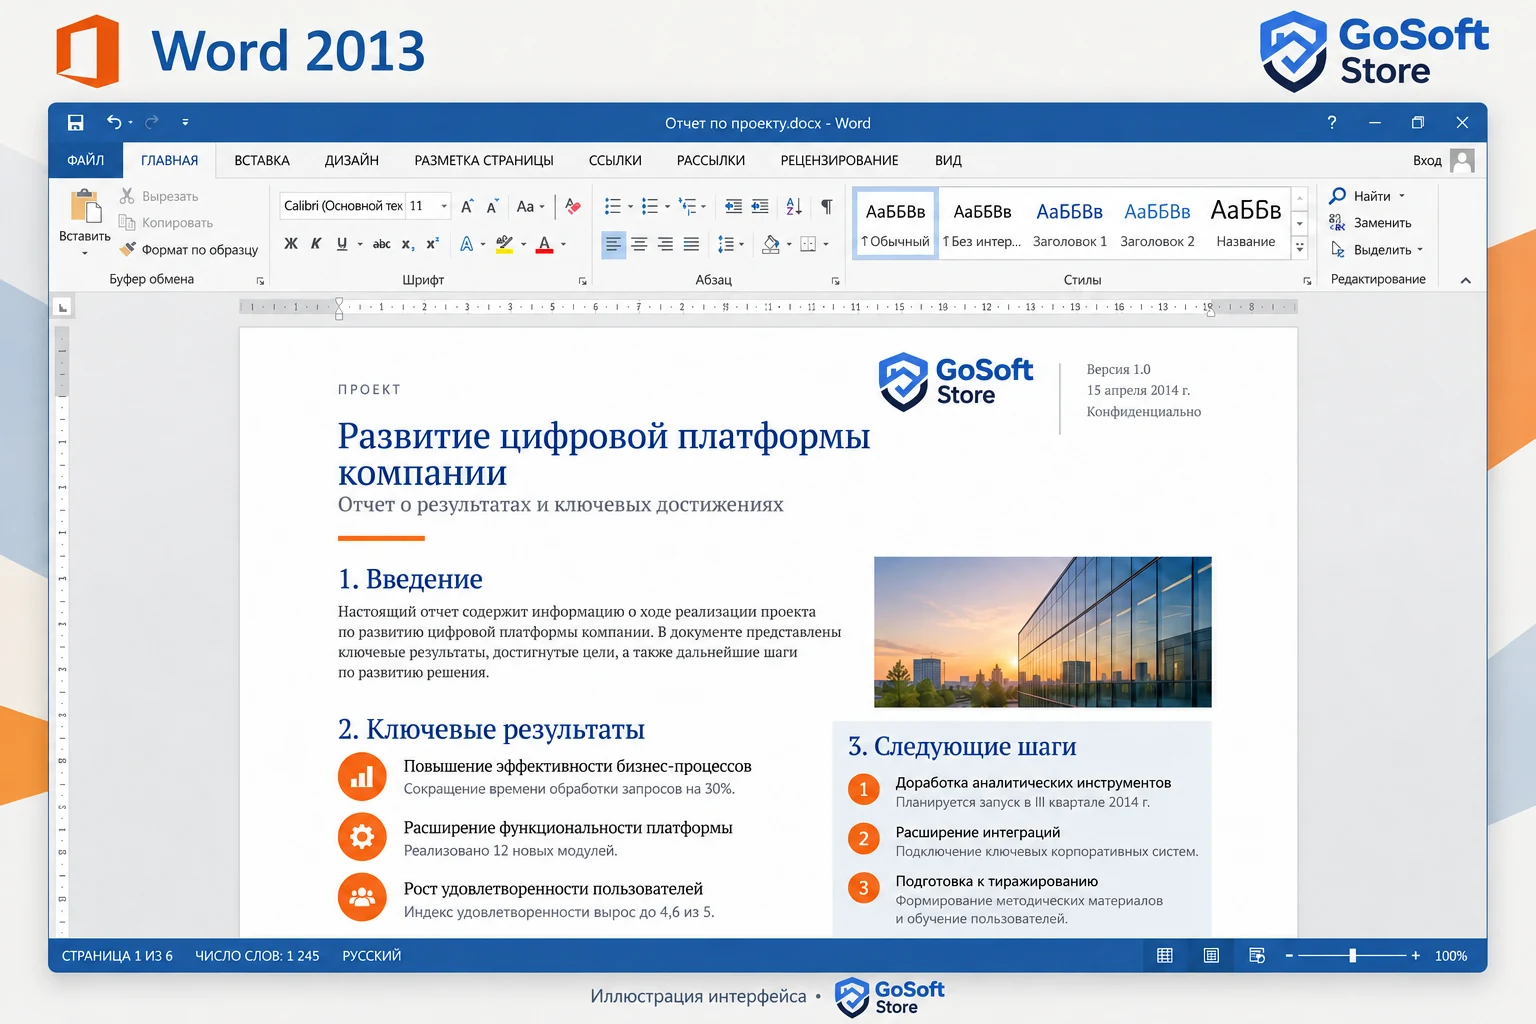Screen dimensions: 1536x1024
Task: Switch to Web Layout view in status bar
Action: pyautogui.click(x=1257, y=956)
